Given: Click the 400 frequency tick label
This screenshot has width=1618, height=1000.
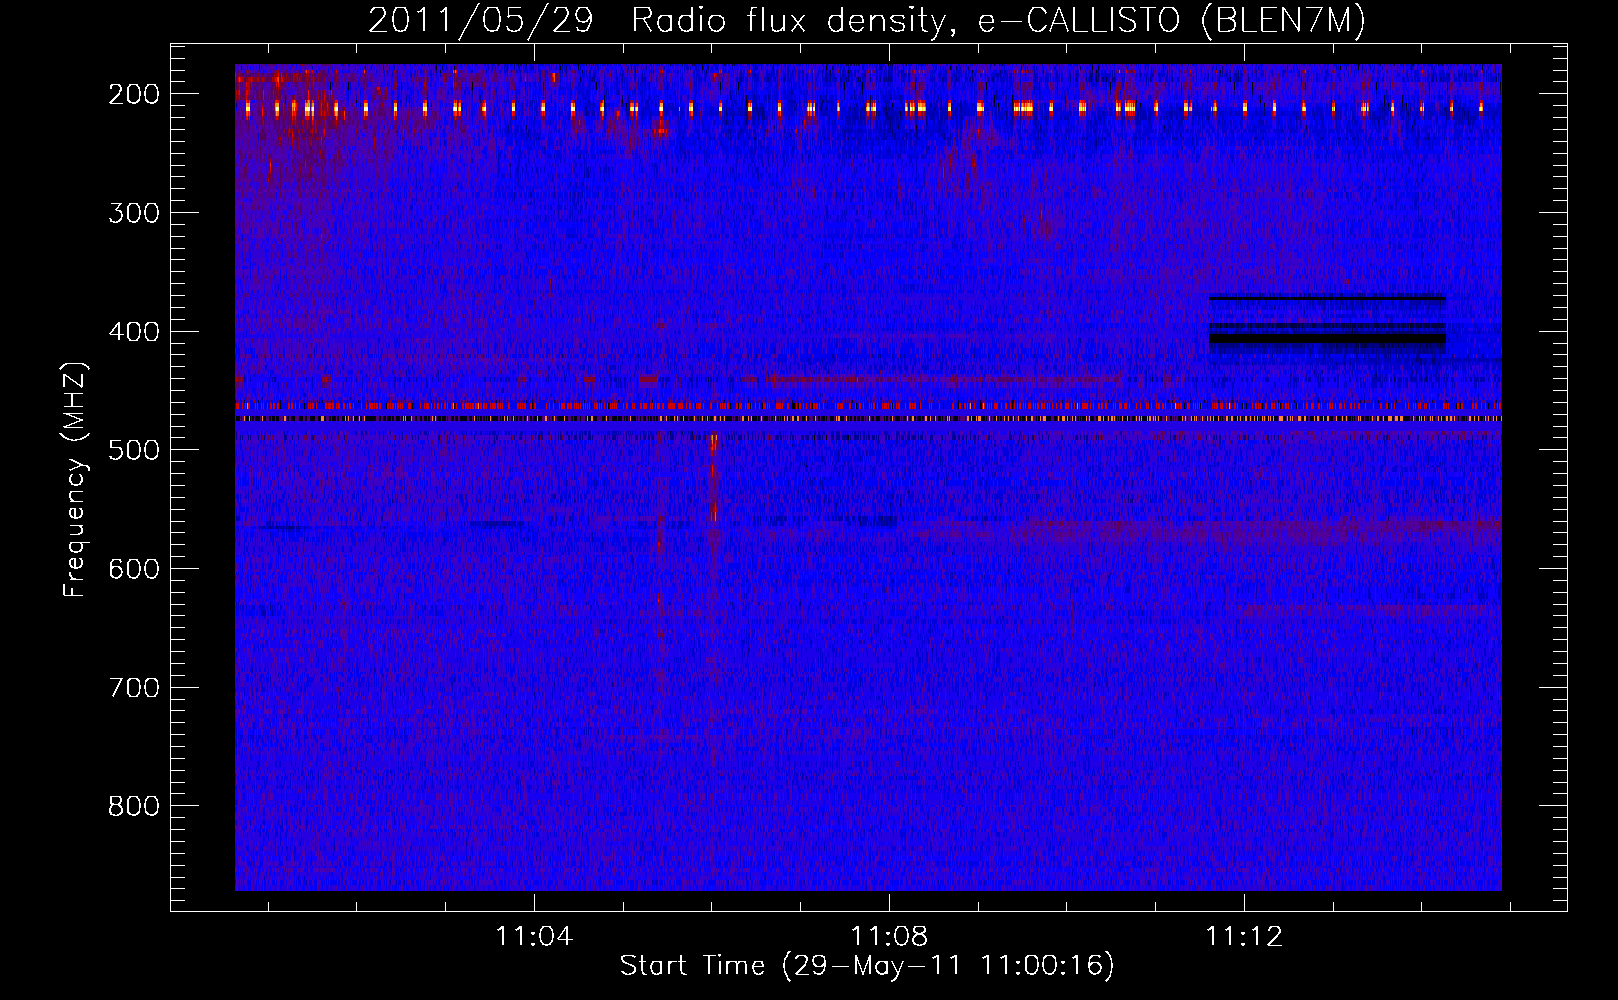Looking at the screenshot, I should (x=134, y=332).
